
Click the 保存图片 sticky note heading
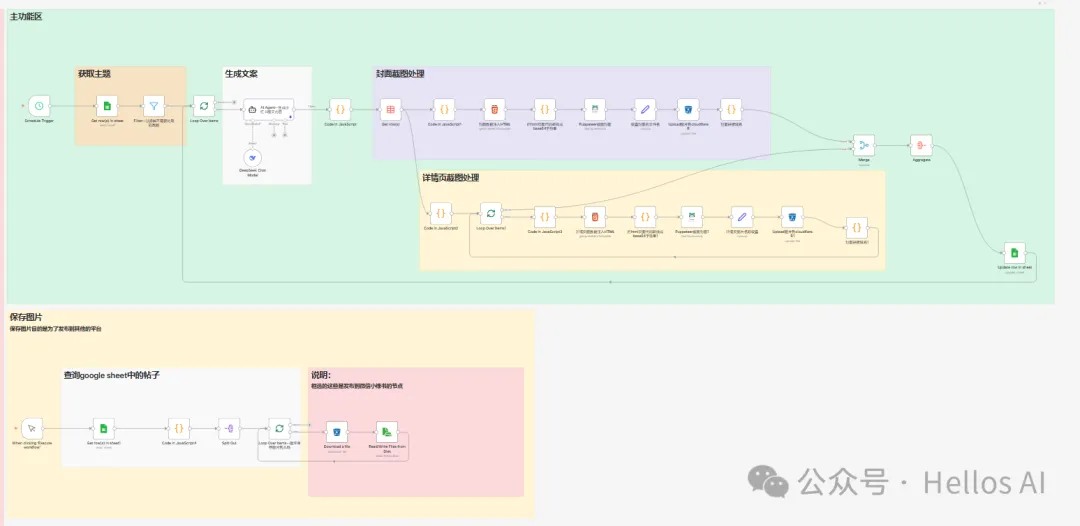27,317
